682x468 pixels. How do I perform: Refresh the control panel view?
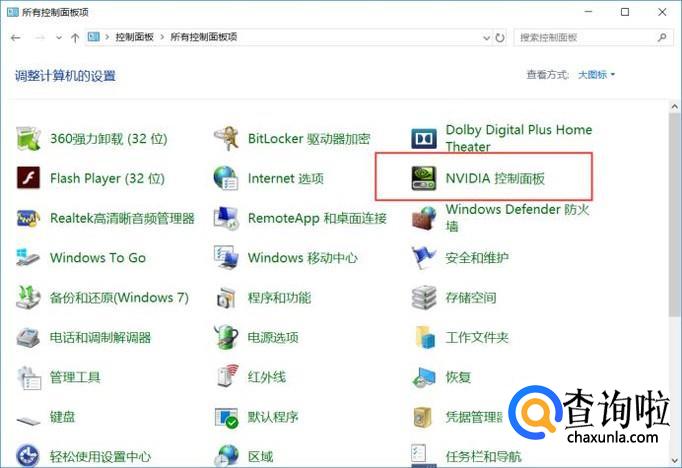click(500, 38)
